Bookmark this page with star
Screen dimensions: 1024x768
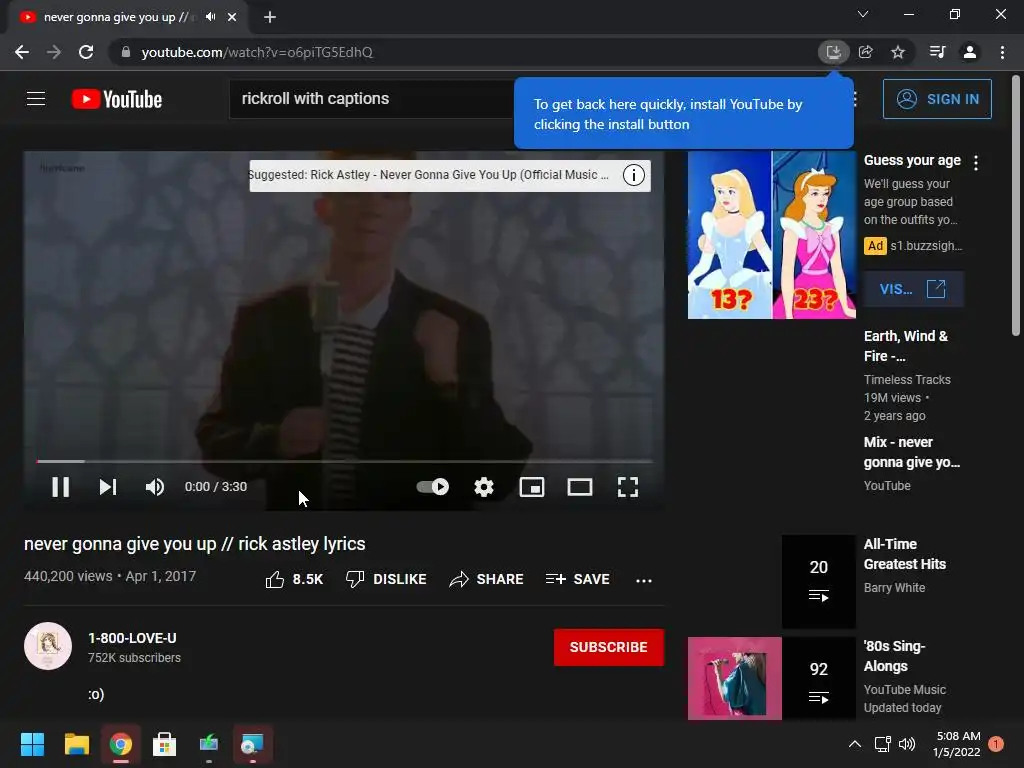[898, 52]
